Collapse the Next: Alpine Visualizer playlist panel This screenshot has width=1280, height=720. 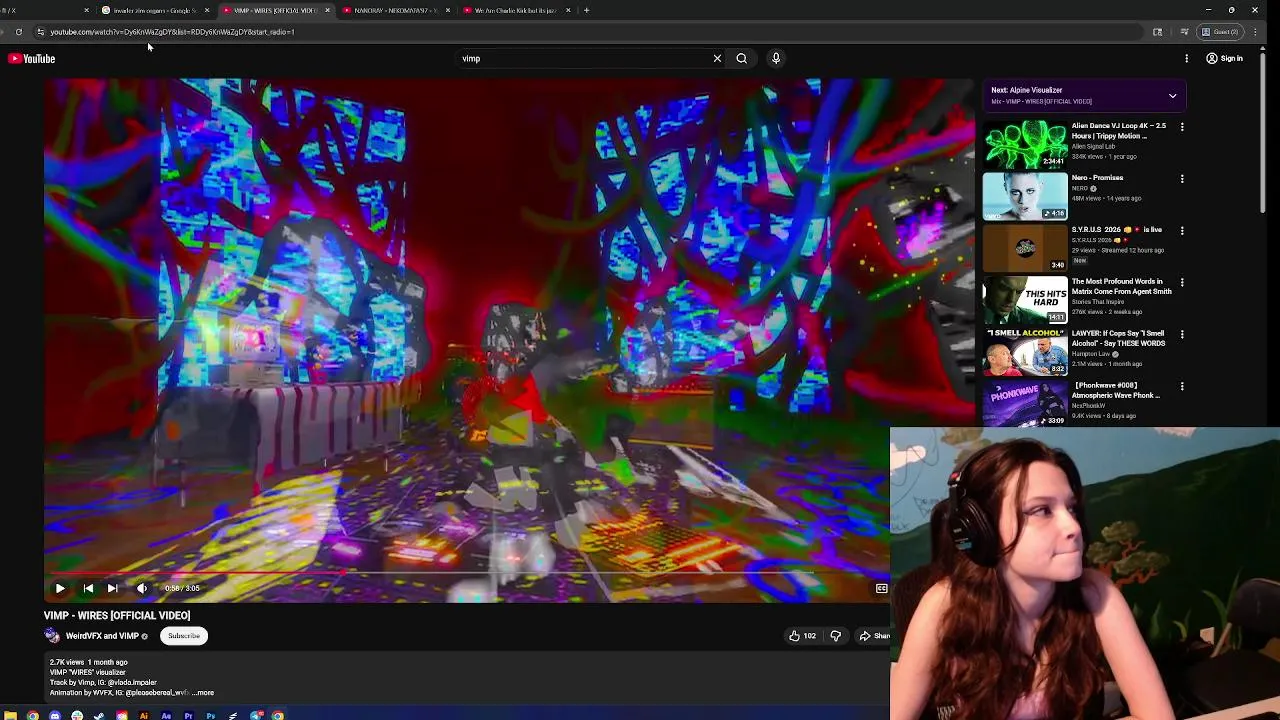1172,95
